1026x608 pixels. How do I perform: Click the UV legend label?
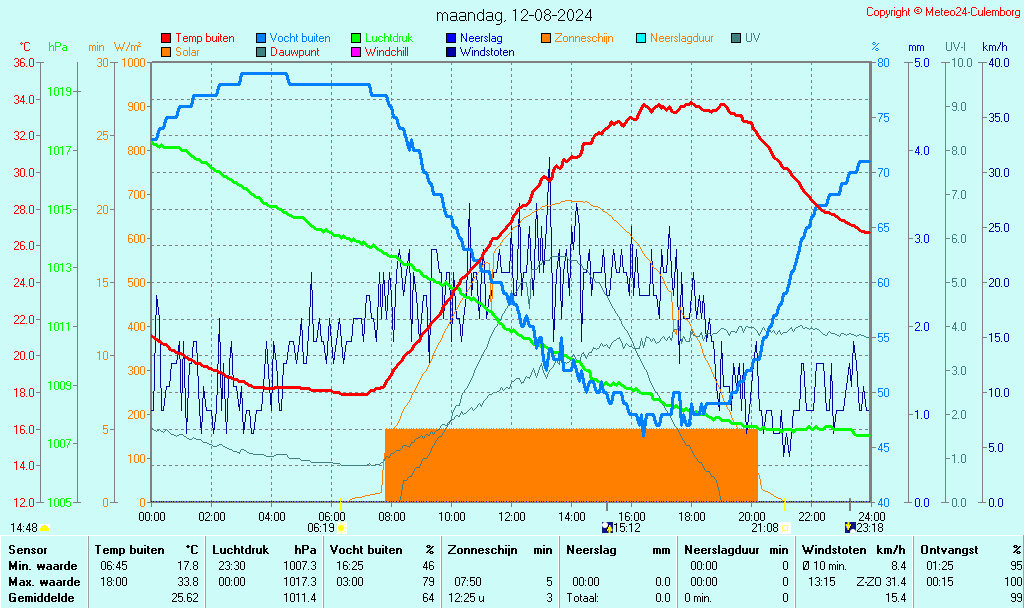point(752,38)
